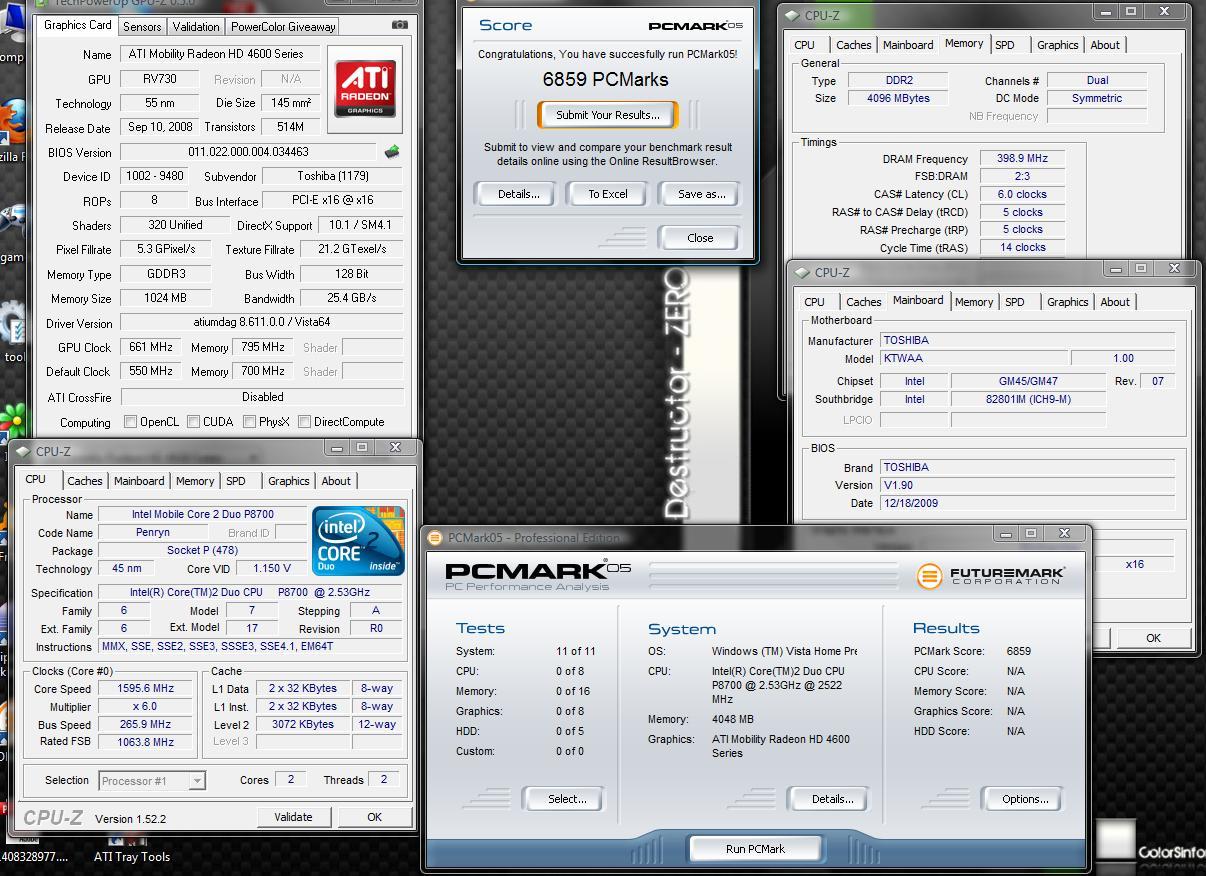Screen dimensions: 1206x876
Task: Click the GPU-Z screenshot camera icon
Action: pos(399,25)
